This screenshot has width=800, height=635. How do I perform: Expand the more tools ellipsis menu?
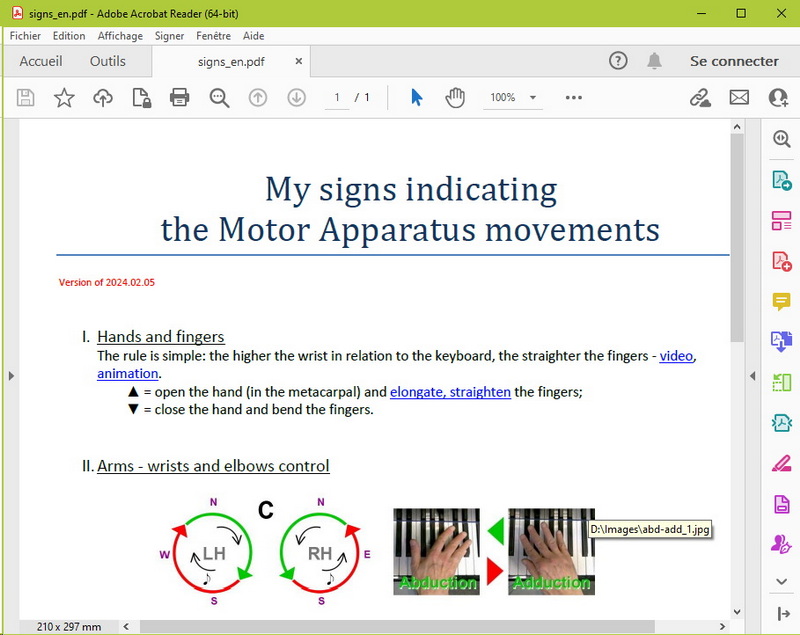[573, 97]
